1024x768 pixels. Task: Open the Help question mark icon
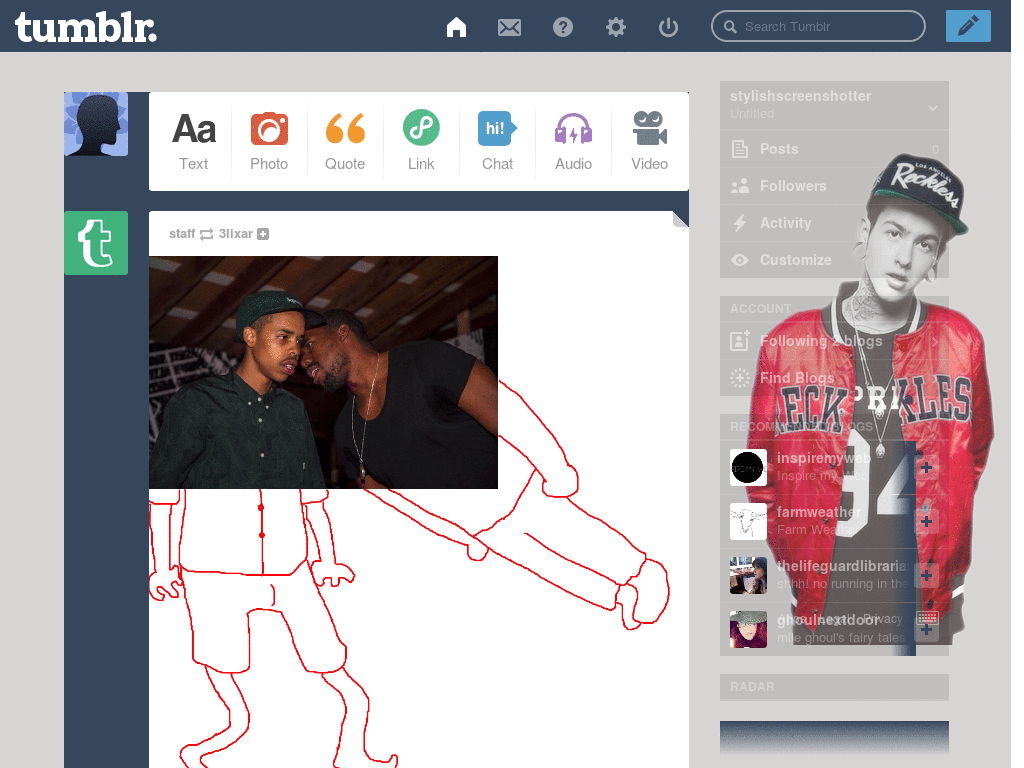point(562,27)
